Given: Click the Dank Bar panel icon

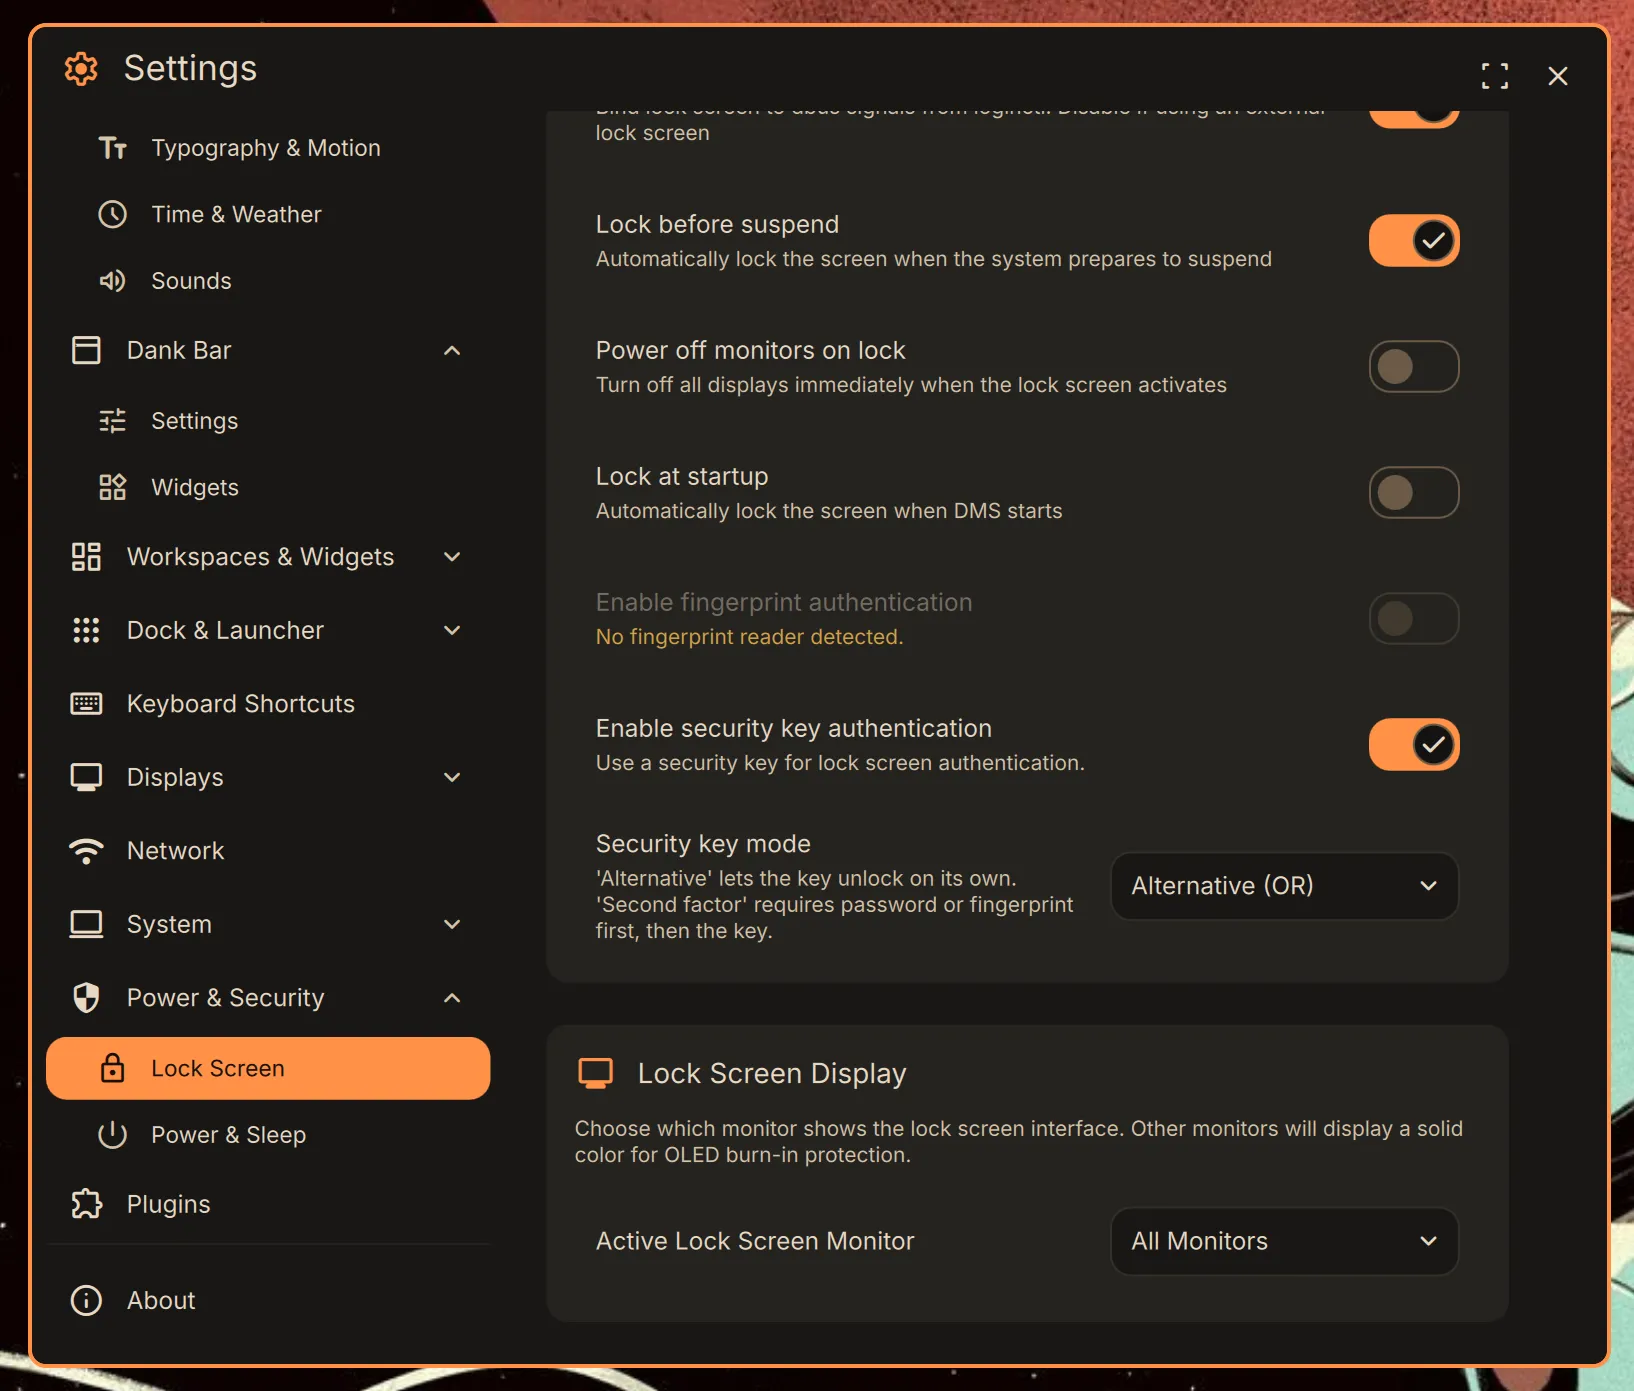Looking at the screenshot, I should click(86, 350).
